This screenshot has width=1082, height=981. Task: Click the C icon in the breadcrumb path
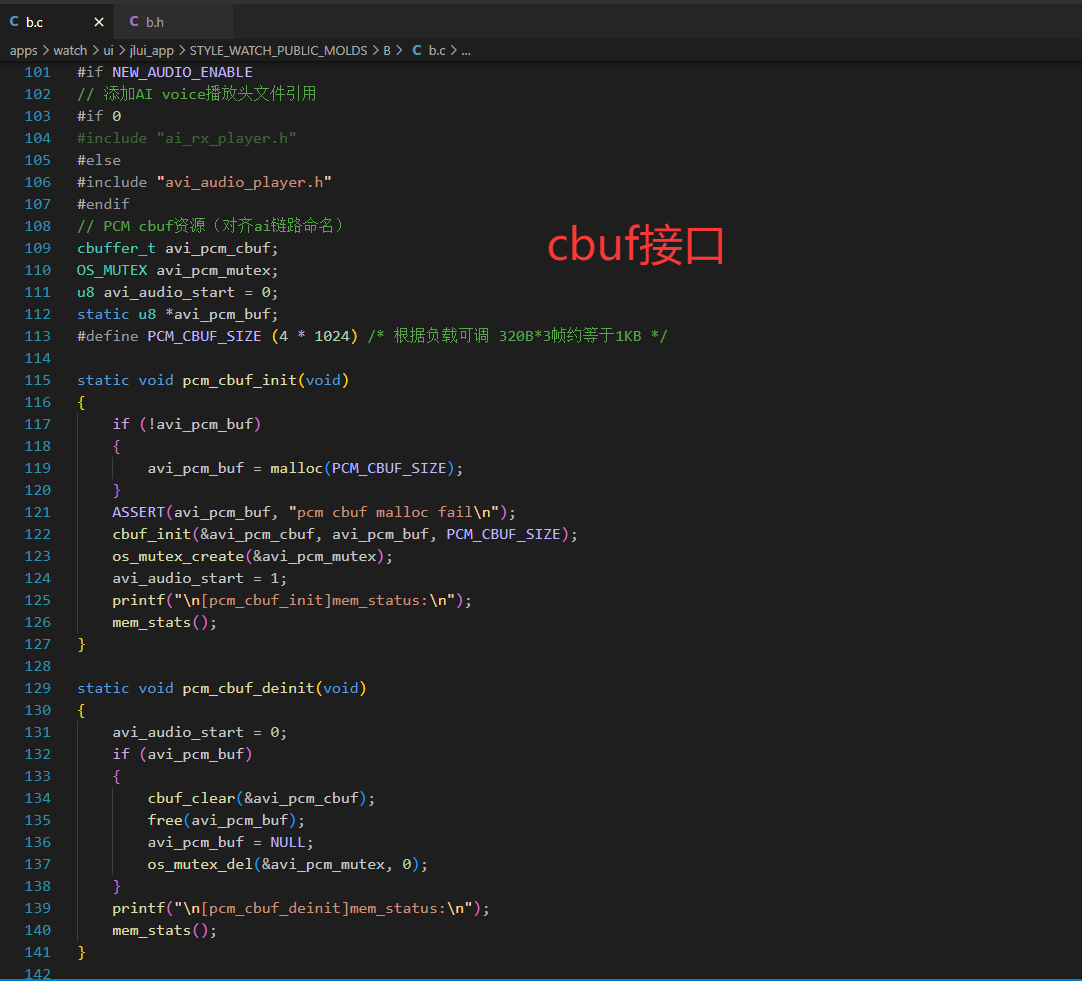[x=417, y=50]
